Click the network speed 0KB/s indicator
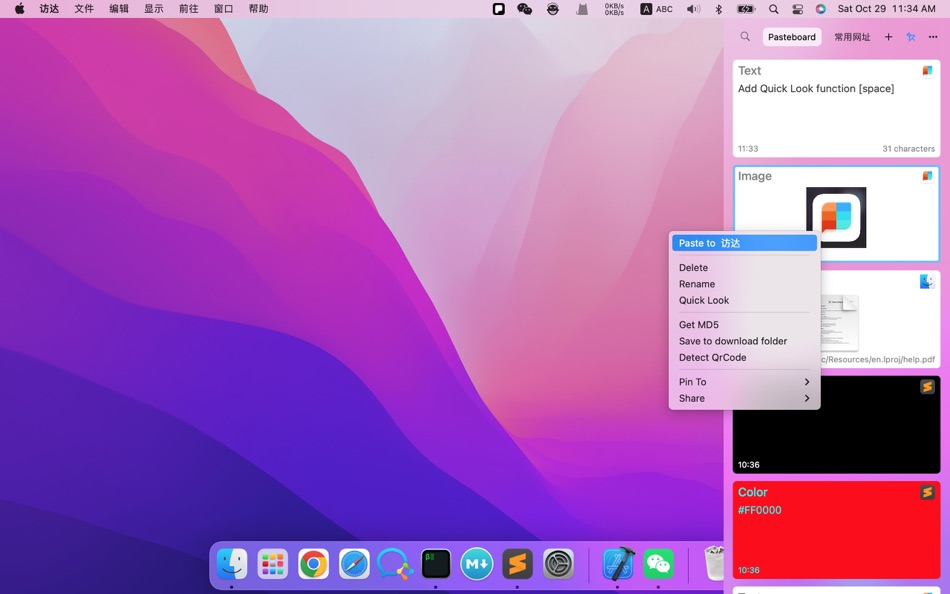 (x=614, y=9)
